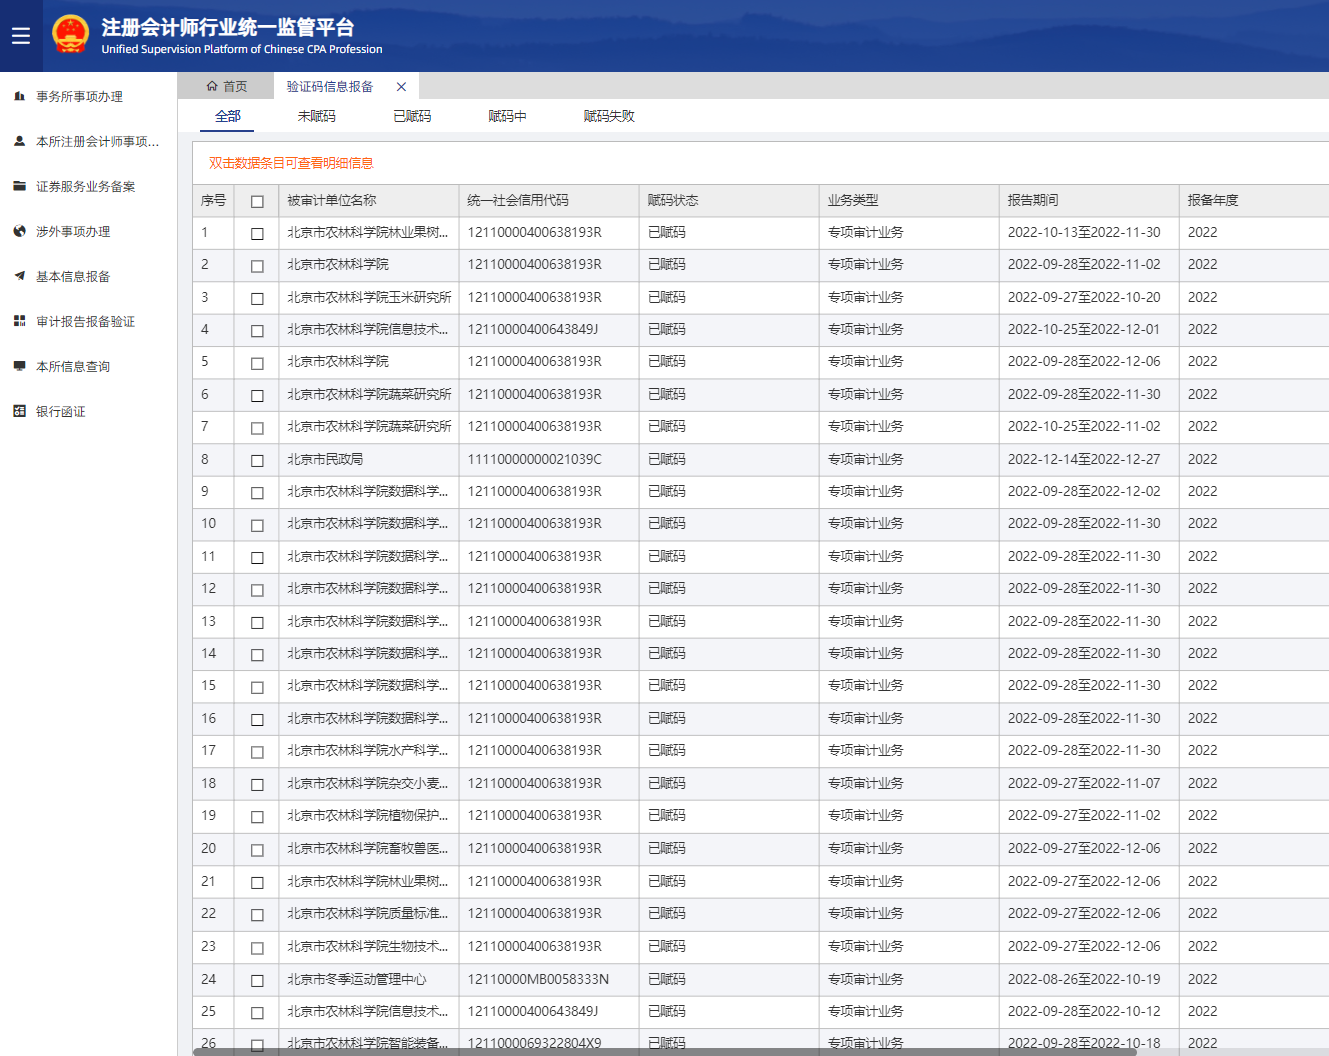Screen dimensions: 1329x1056
Task: Click the 审计报告报备验证 grid icon
Action: click(19, 321)
